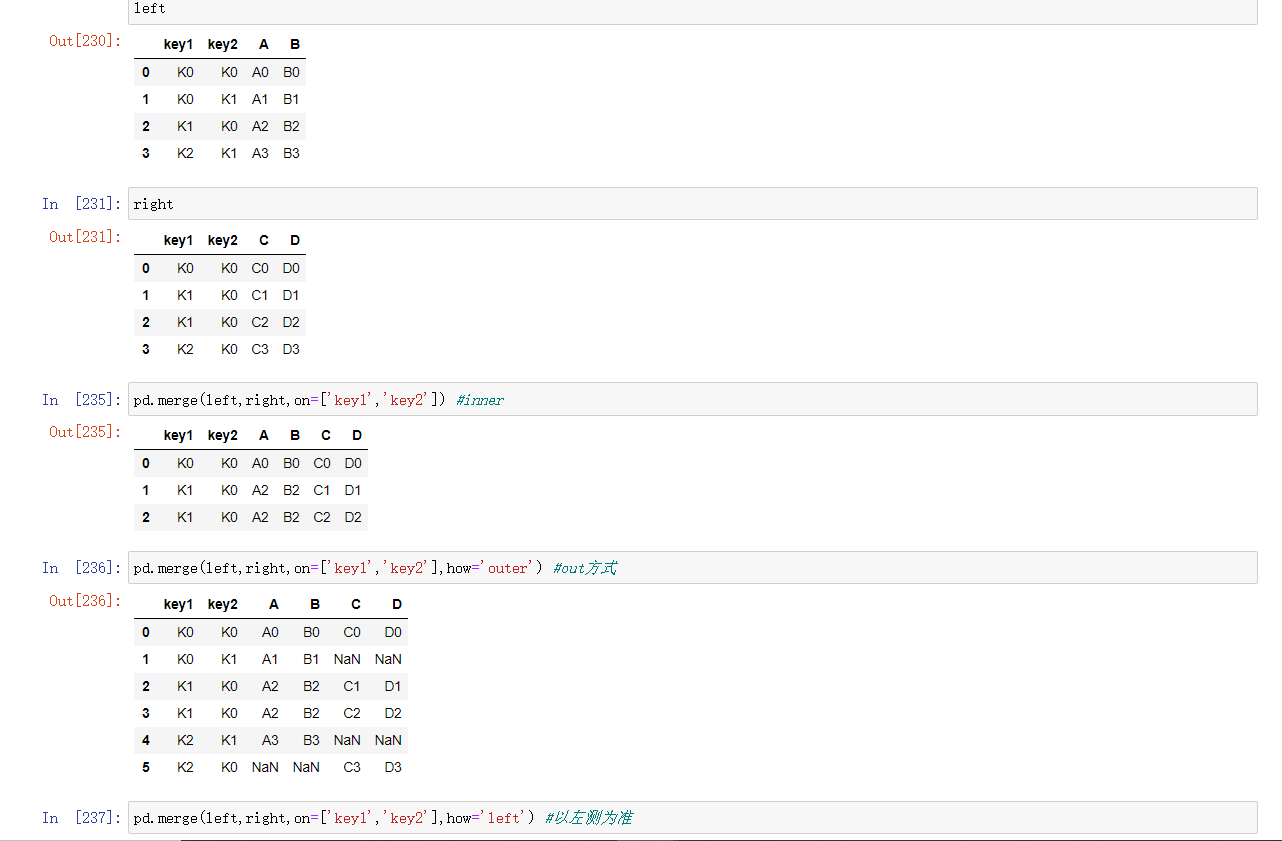Click the key2 header in Out[235] table
1282x841 pixels.
coord(223,436)
